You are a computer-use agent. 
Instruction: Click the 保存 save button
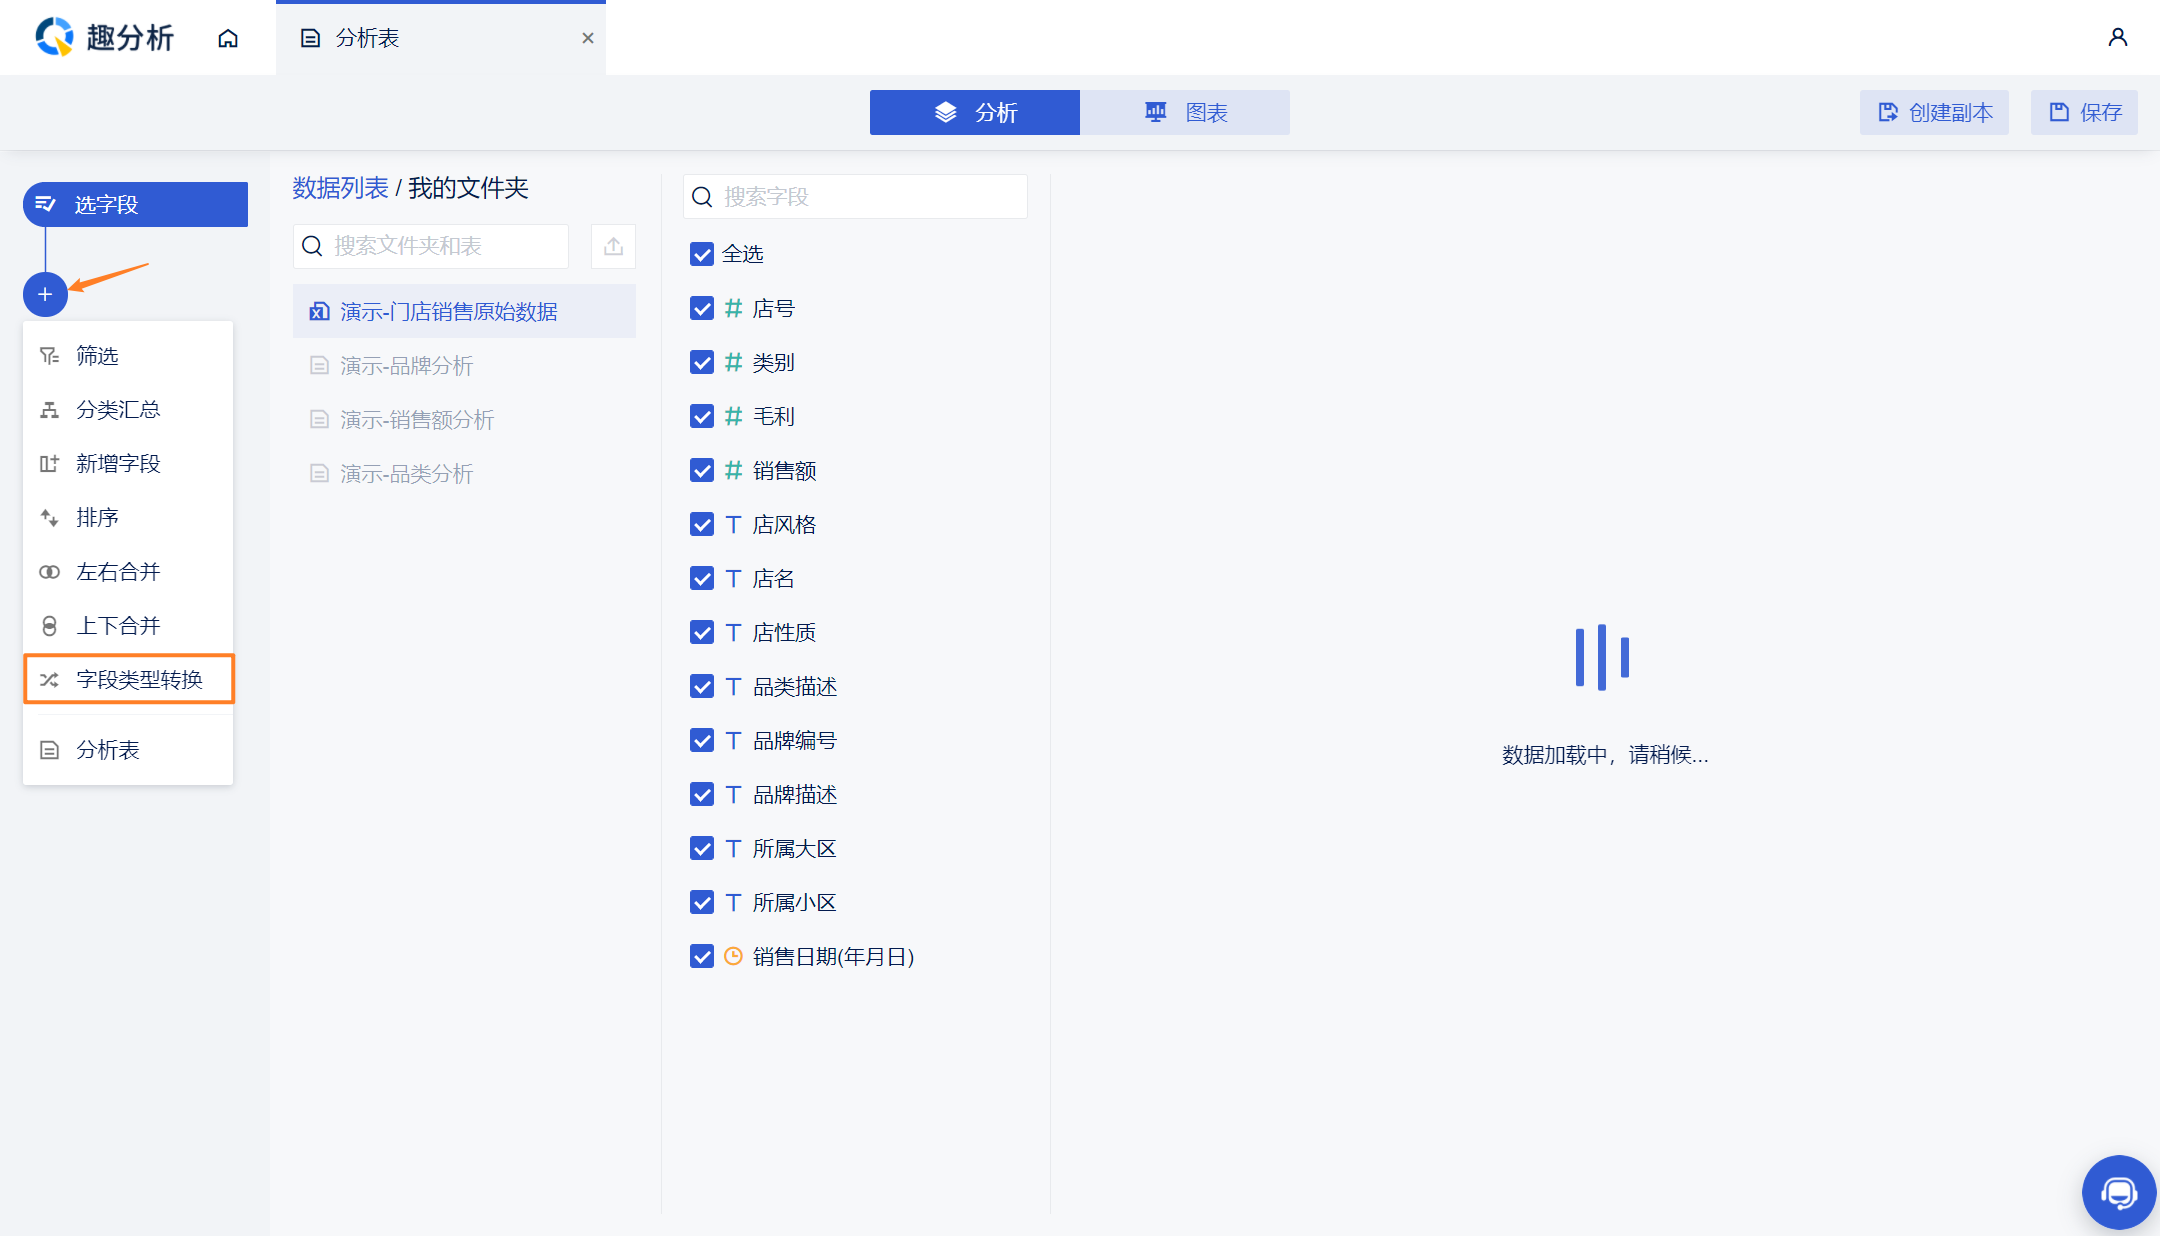(2084, 112)
